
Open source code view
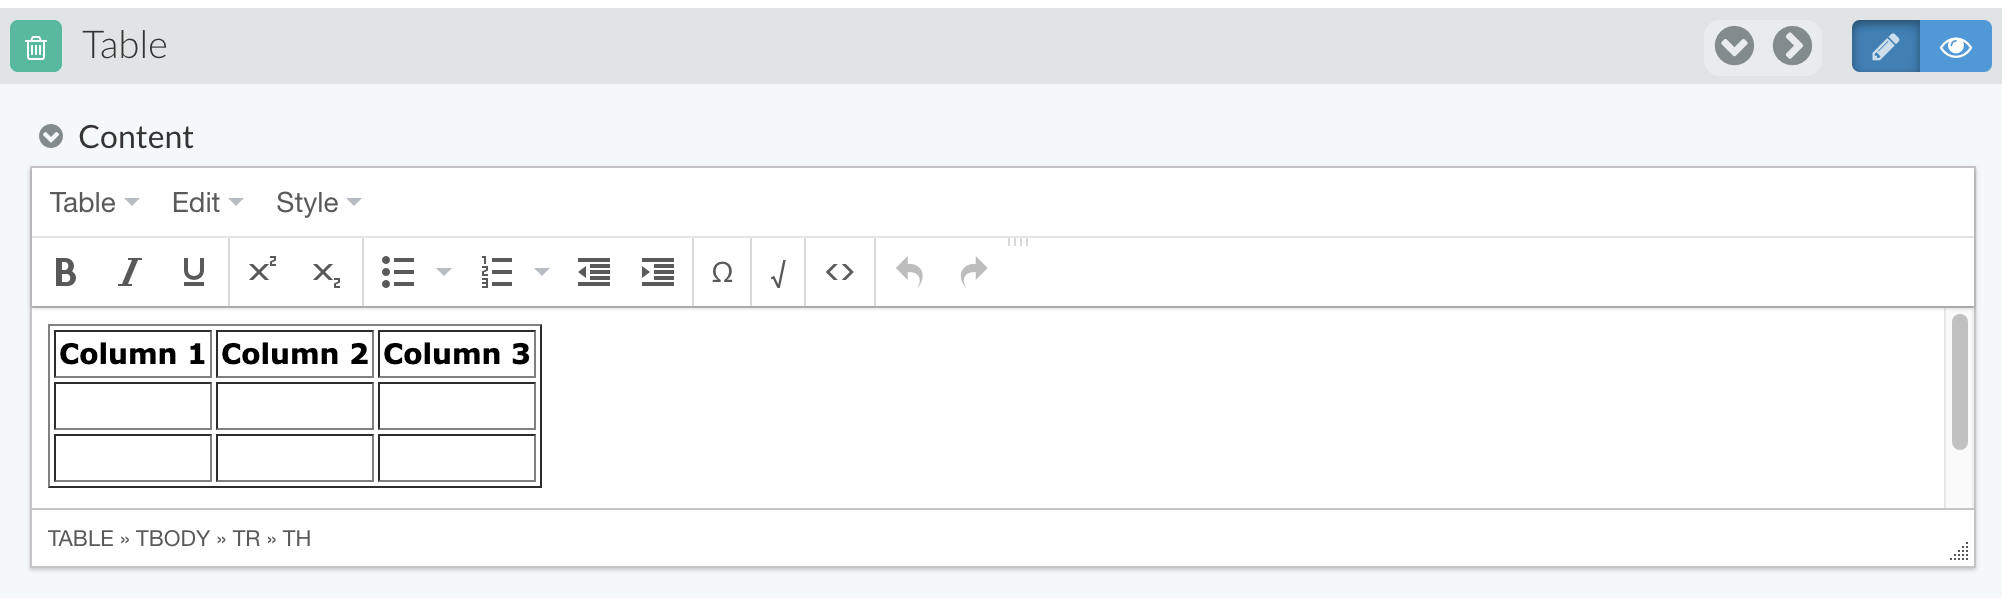[840, 272]
